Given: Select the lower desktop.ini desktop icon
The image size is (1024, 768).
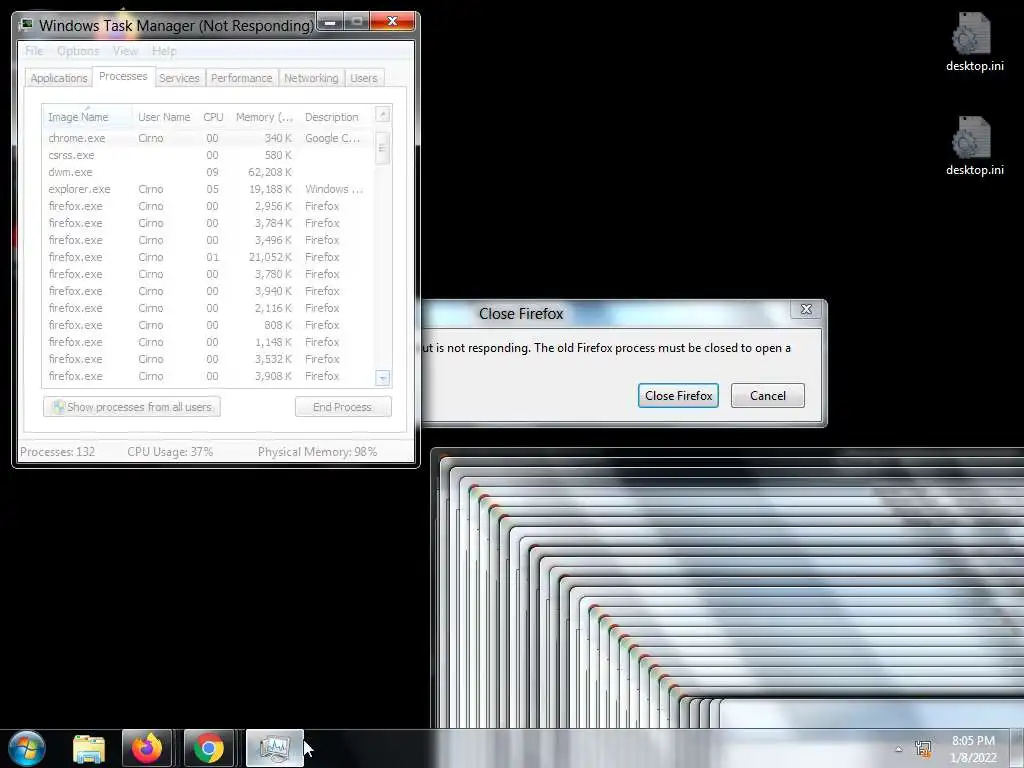Looking at the screenshot, I should 974,146.
